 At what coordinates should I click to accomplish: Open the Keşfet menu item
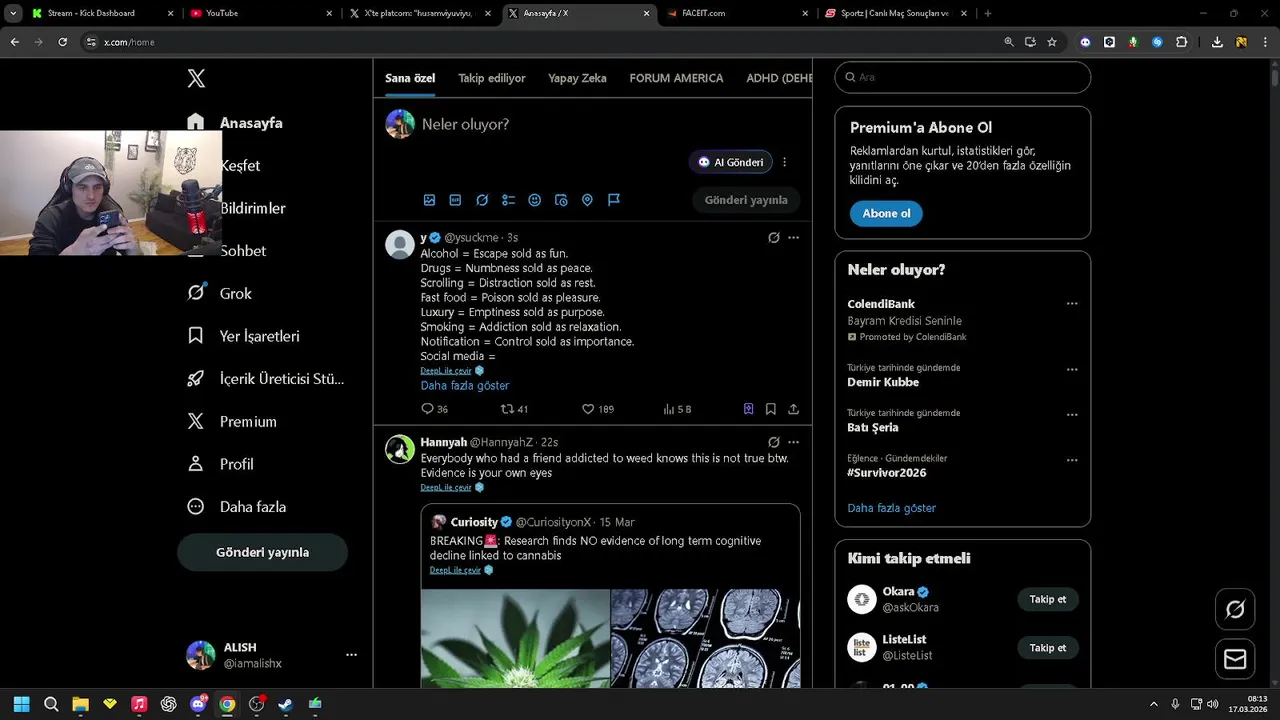(240, 165)
